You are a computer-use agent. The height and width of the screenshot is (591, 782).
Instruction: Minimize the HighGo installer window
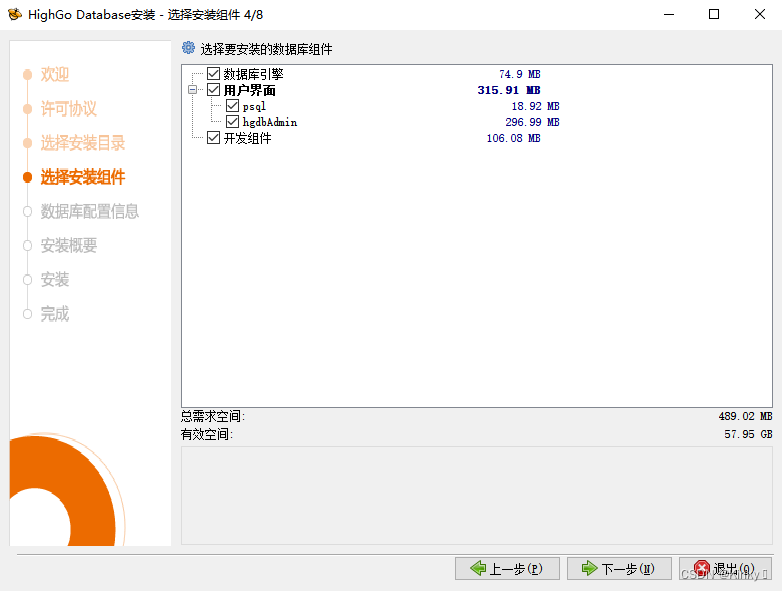click(669, 14)
